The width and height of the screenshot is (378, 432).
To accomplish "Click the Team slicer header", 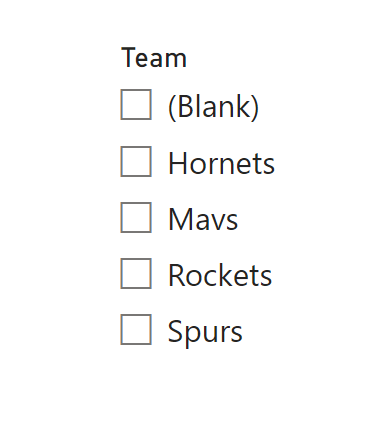I will 154,58.
